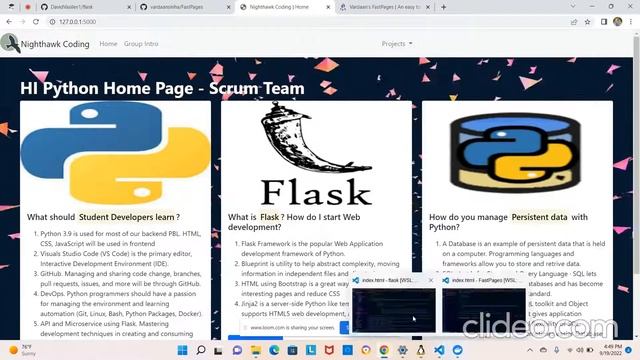Close the index.html - flask preview window
This screenshot has height=360, width=640.
pyautogui.click(x=431, y=280)
